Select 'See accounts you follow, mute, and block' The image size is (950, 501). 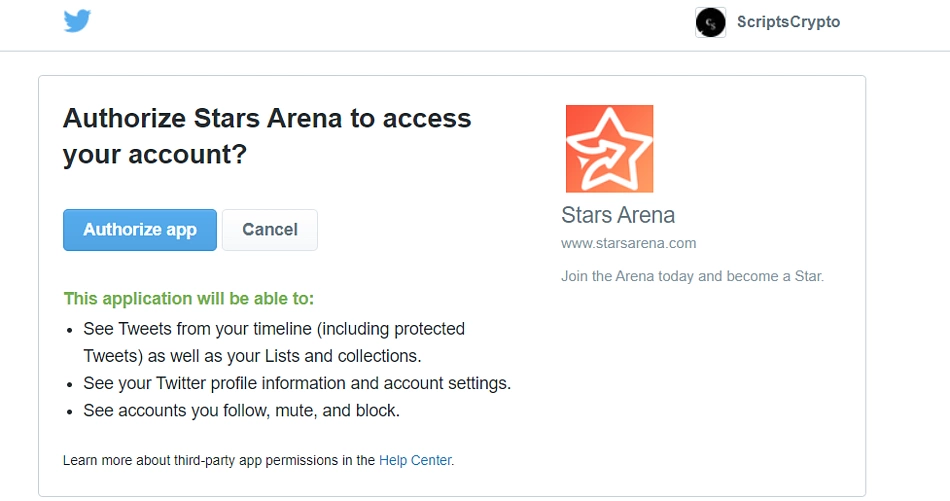(x=242, y=411)
